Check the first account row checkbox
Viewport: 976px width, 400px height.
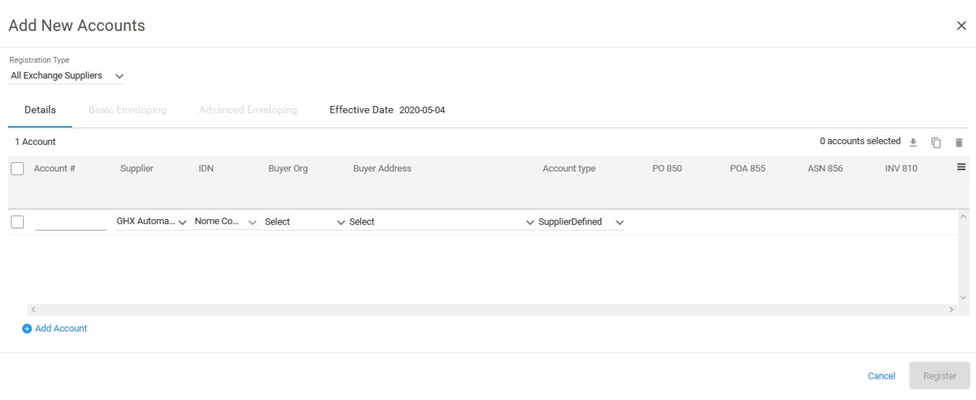(x=17, y=222)
